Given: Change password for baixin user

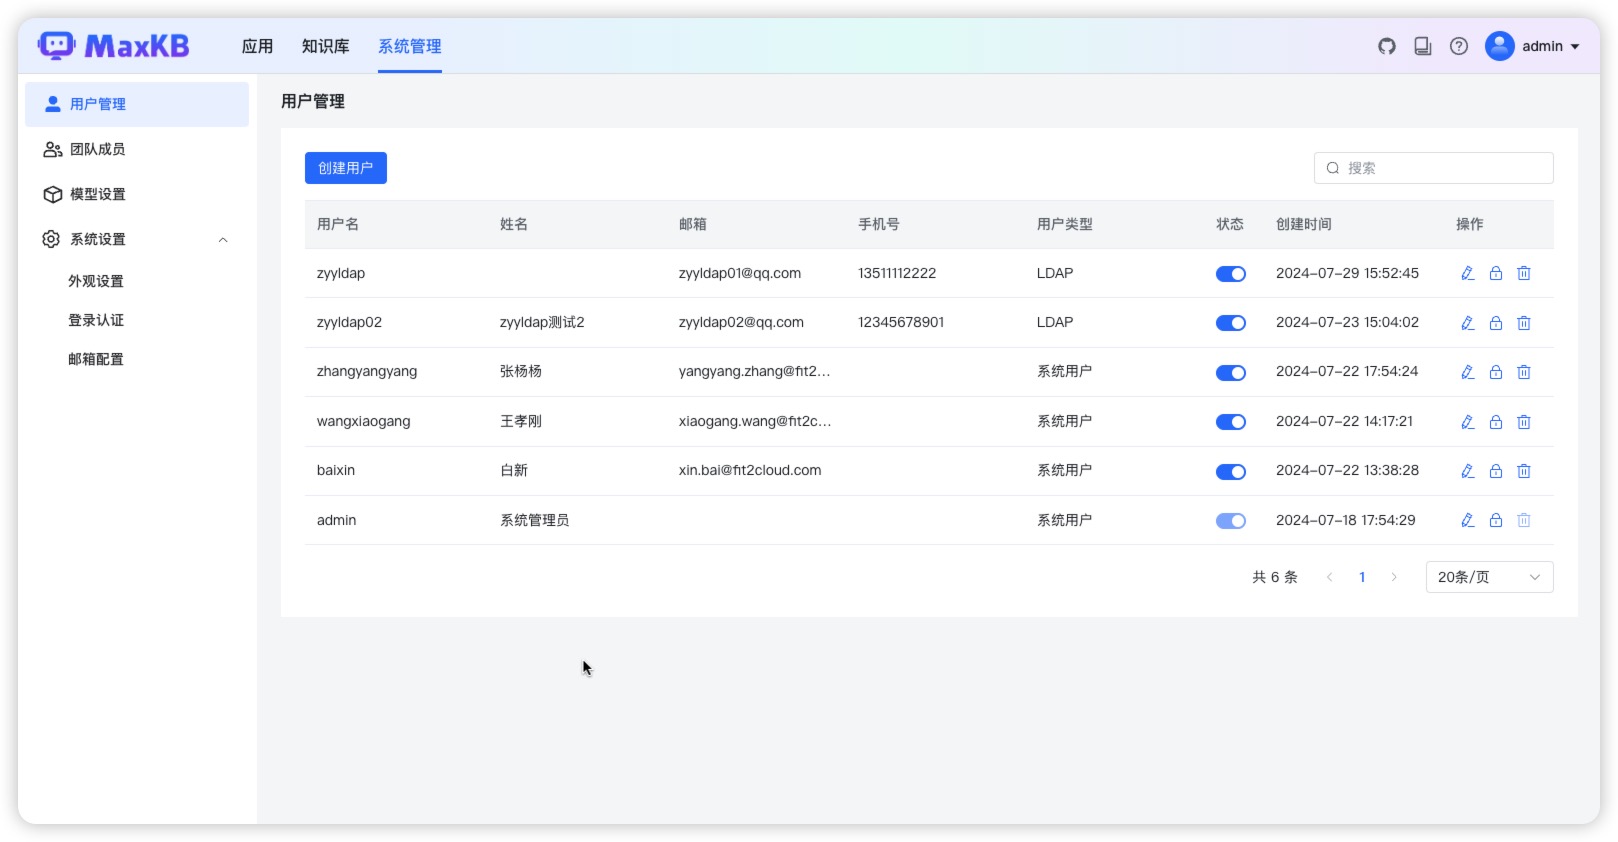Looking at the screenshot, I should point(1496,471).
